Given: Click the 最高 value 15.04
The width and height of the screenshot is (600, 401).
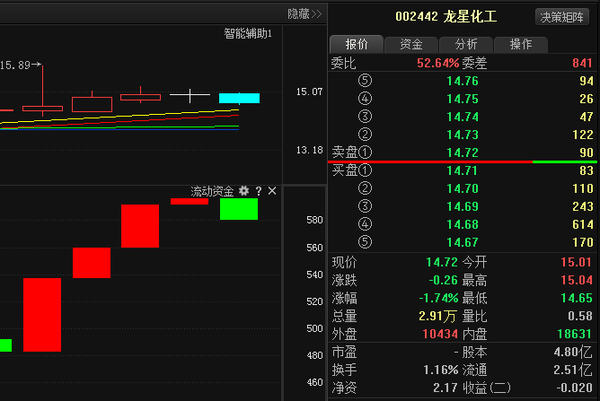Looking at the screenshot, I should (x=576, y=280).
